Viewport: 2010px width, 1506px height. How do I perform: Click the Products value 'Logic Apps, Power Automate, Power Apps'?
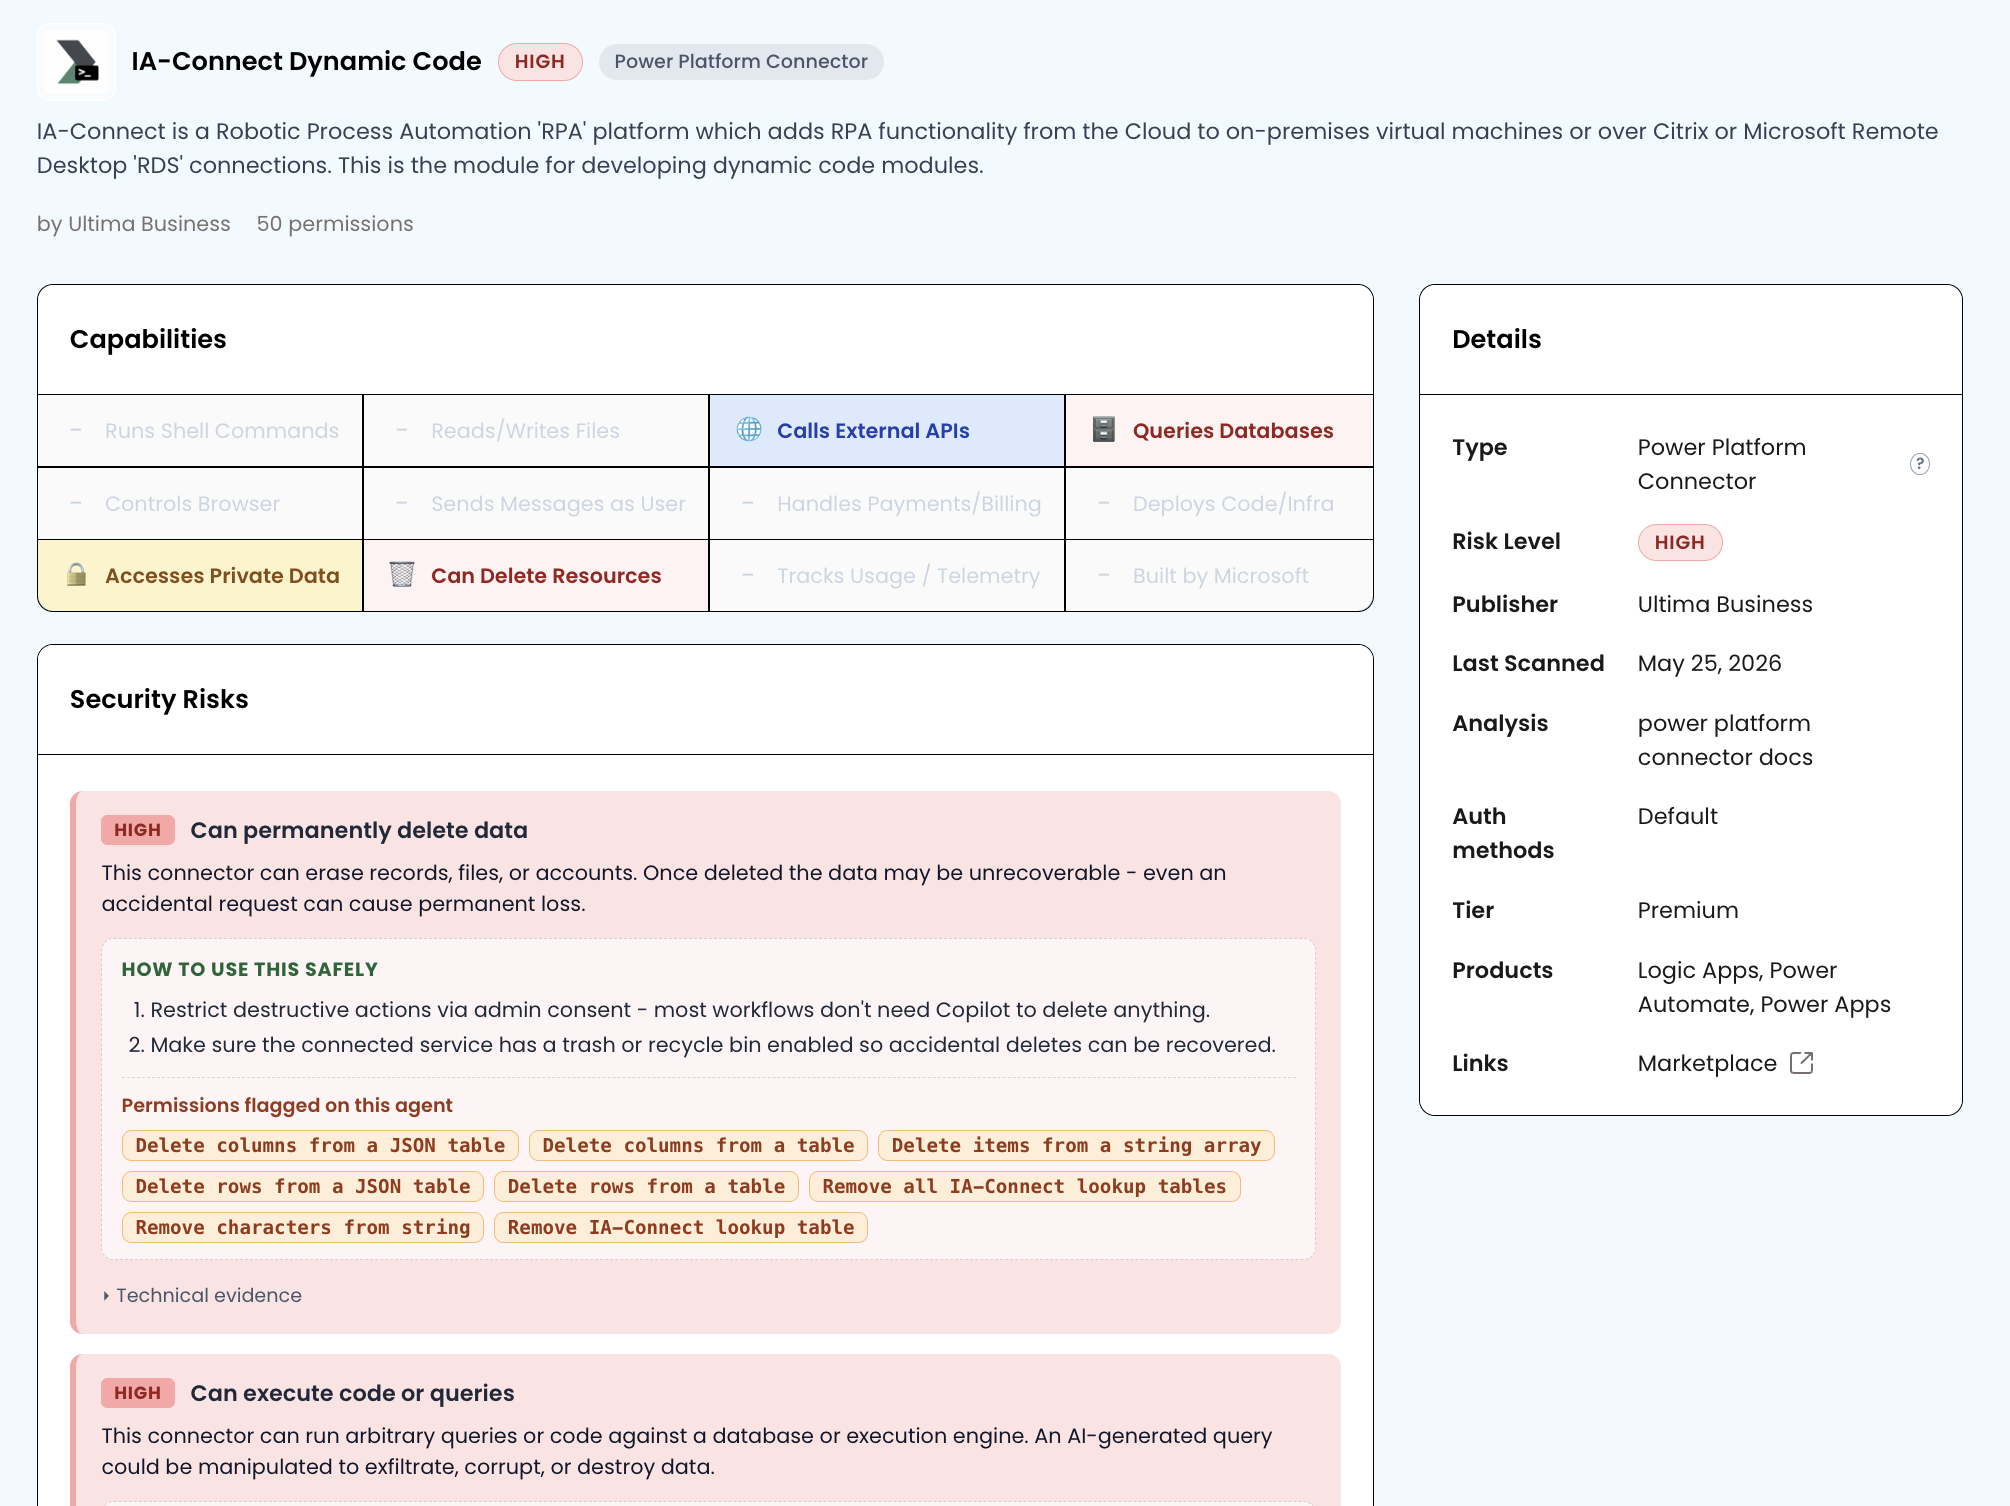[1764, 987]
